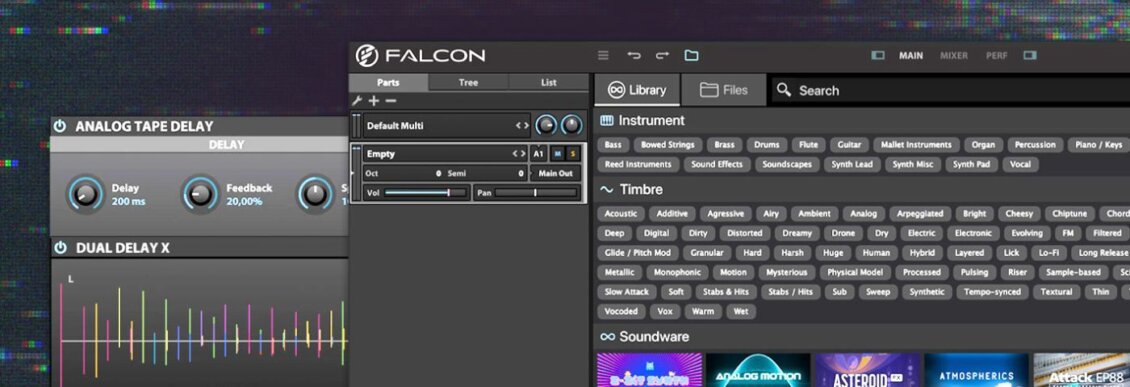Screen dimensions: 1130x387
Task: Filter by the Mallet Instruments tag
Action: tap(916, 145)
